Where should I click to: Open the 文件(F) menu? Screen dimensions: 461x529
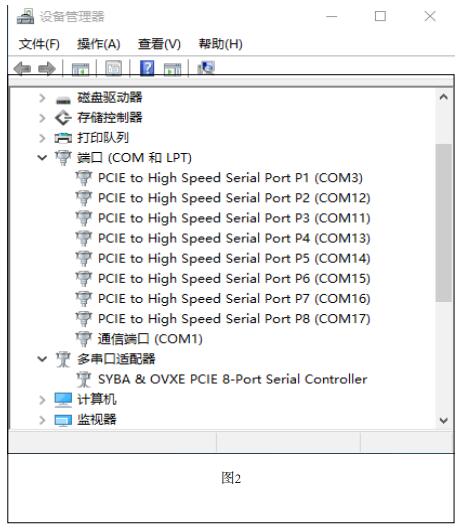tap(39, 44)
